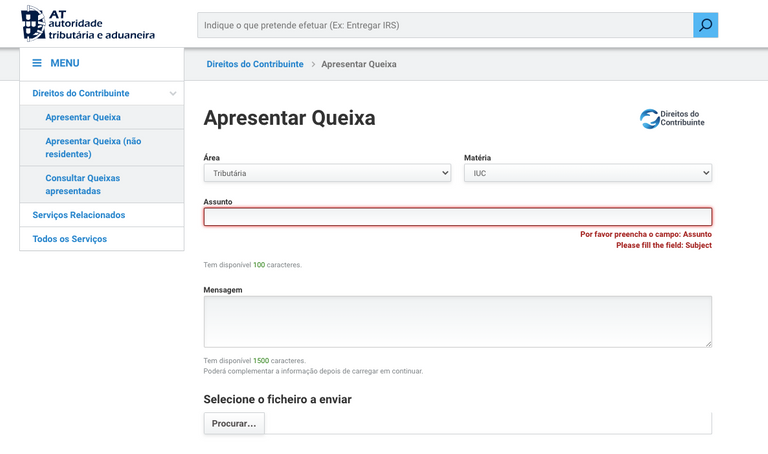Click into the Mensagem text area
The image size is (768, 454).
[457, 322]
